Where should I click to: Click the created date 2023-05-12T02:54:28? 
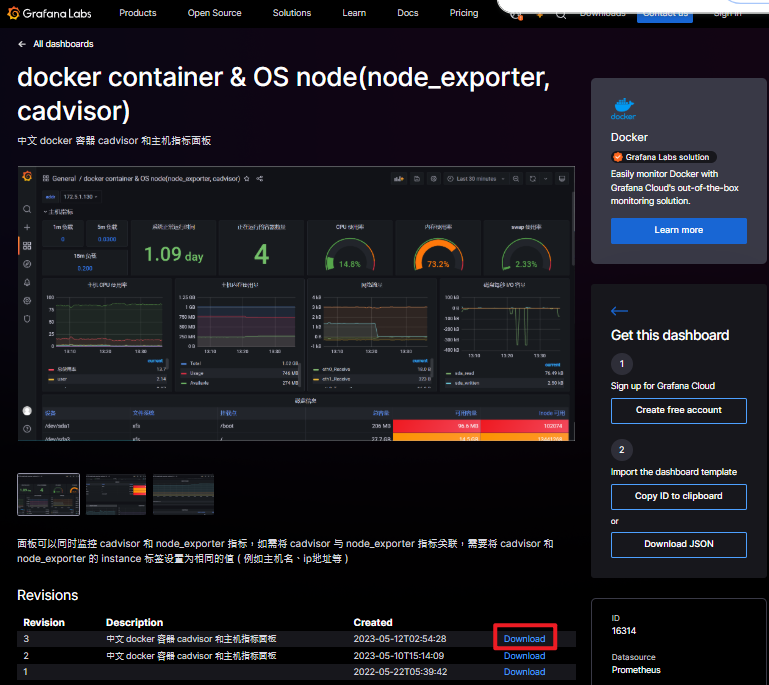(400, 639)
